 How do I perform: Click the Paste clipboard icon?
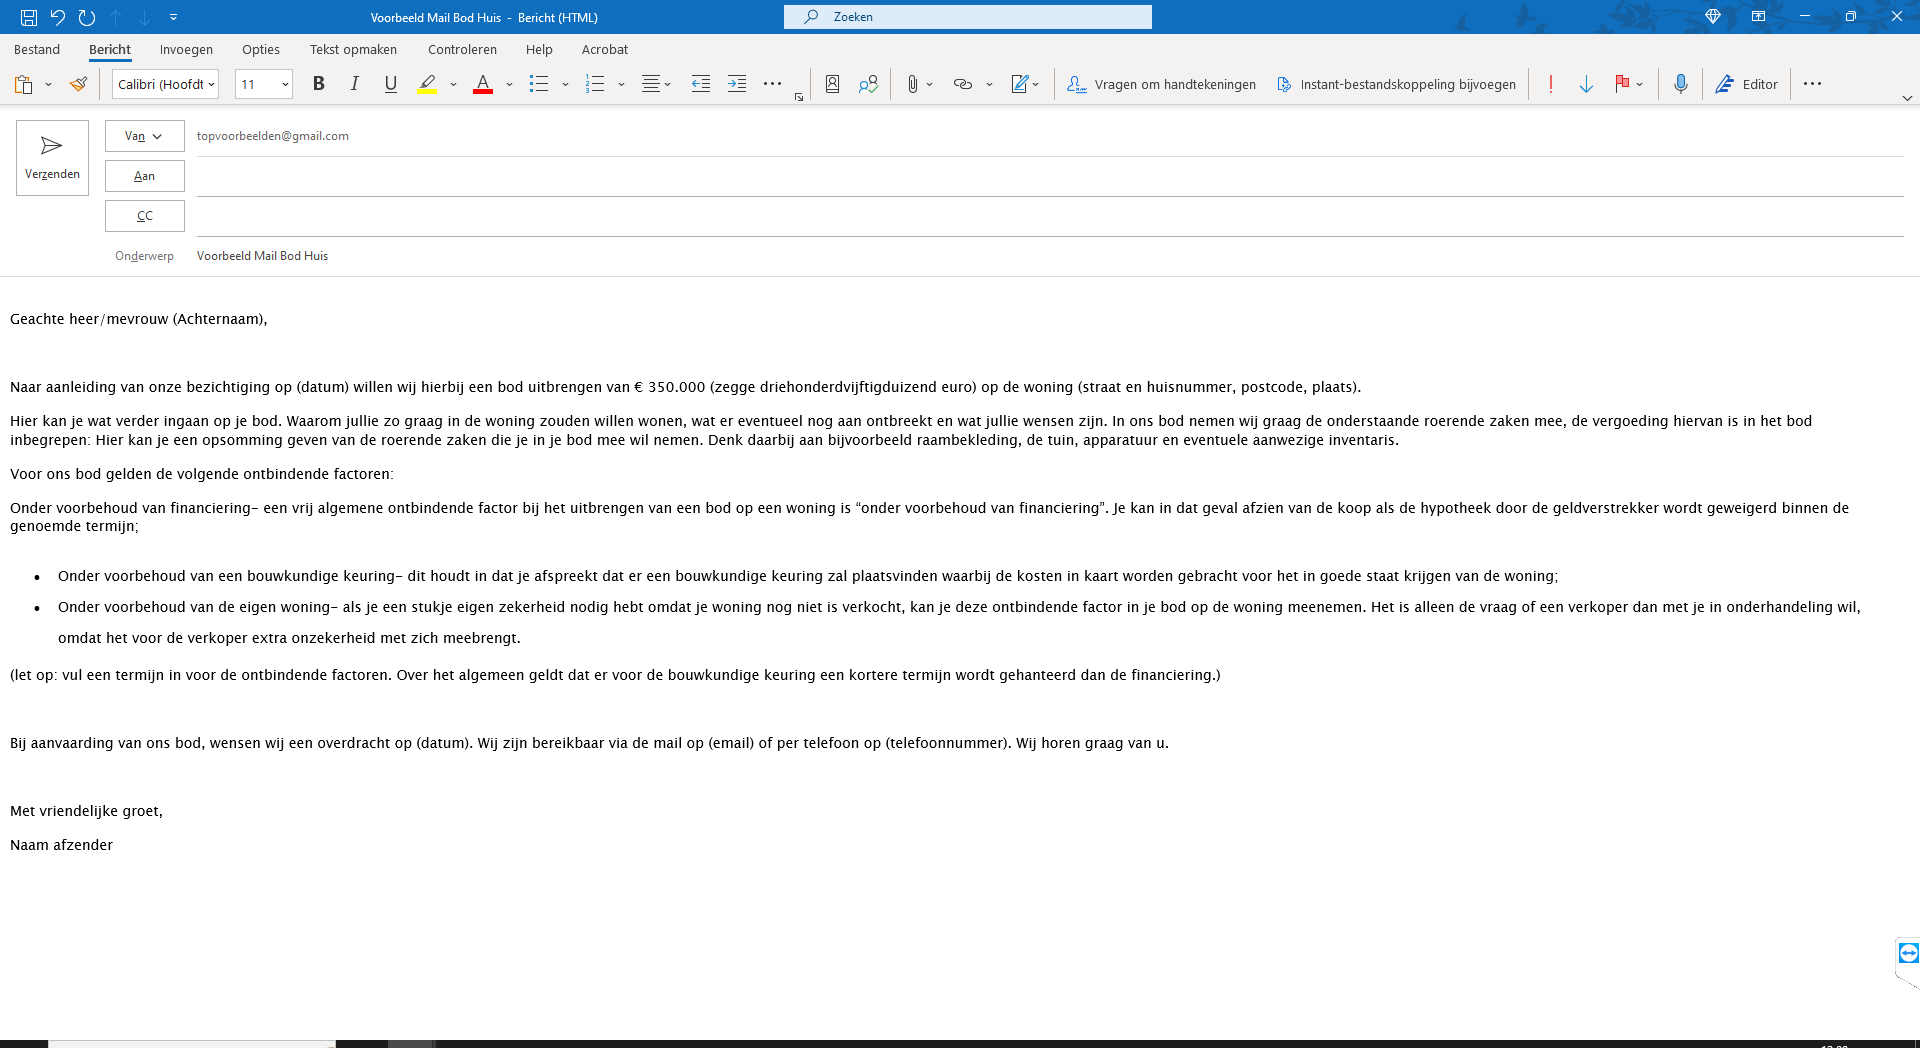[x=24, y=85]
